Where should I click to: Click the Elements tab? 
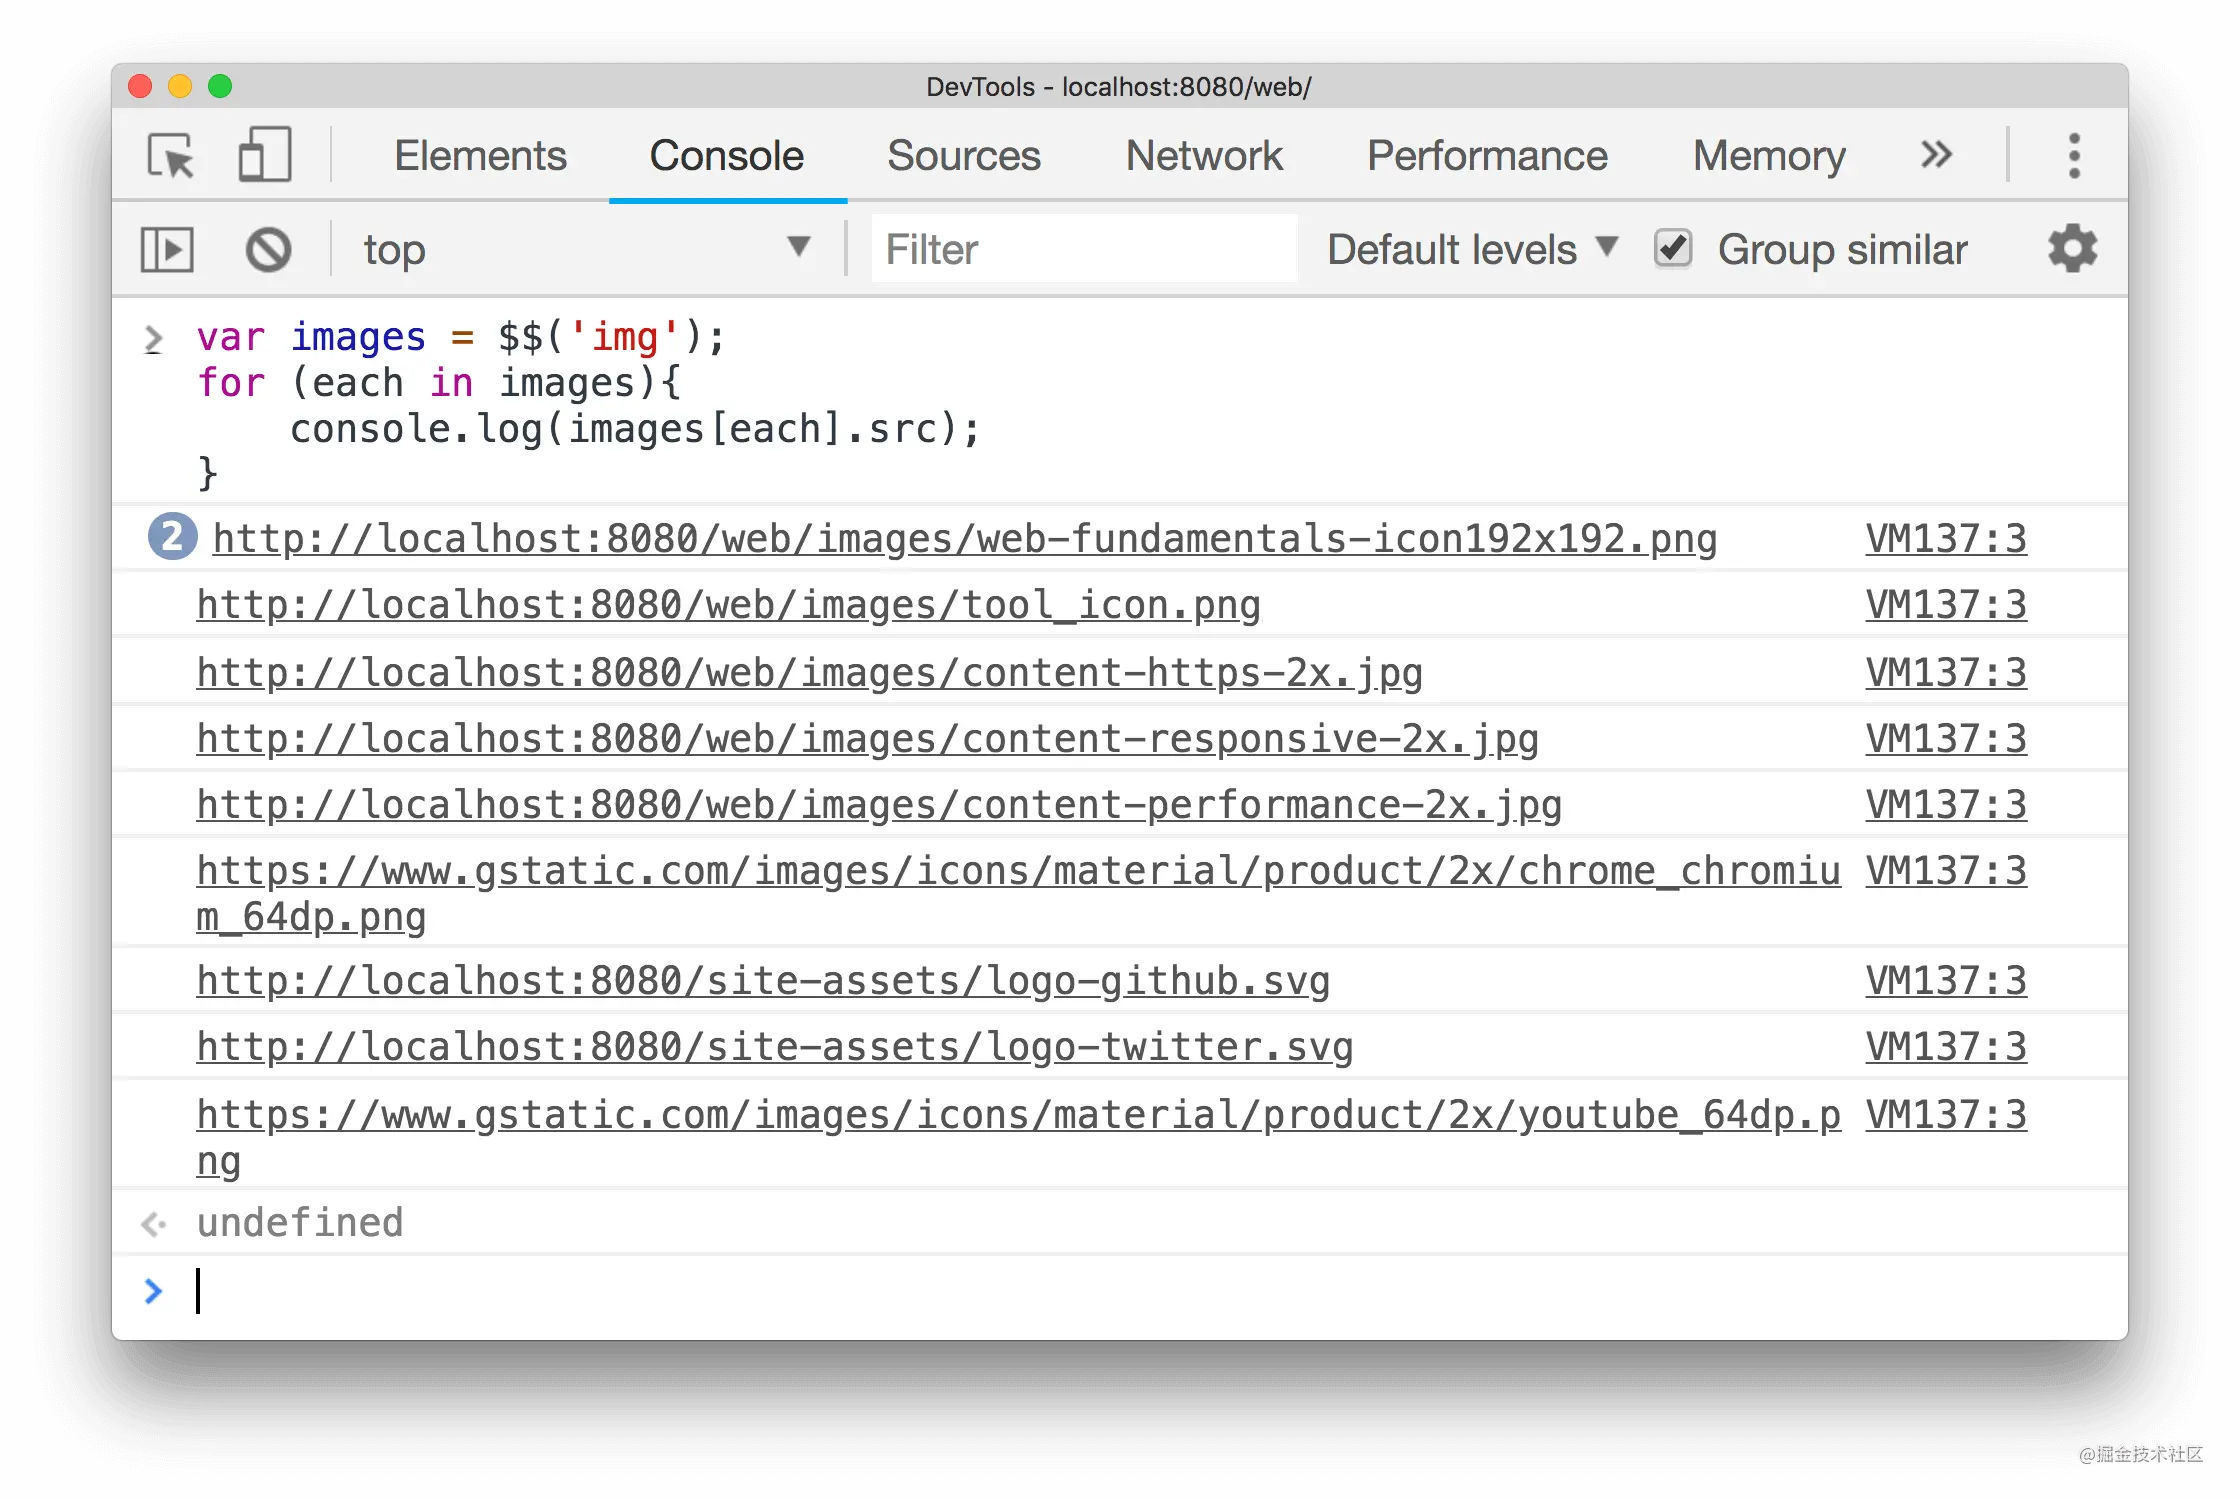480,154
